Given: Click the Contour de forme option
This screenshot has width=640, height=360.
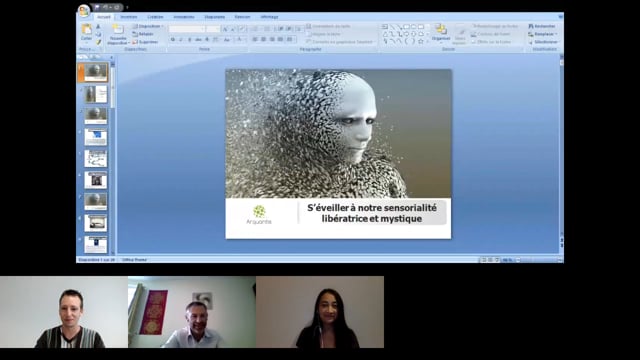Looking at the screenshot, I should pos(490,34).
